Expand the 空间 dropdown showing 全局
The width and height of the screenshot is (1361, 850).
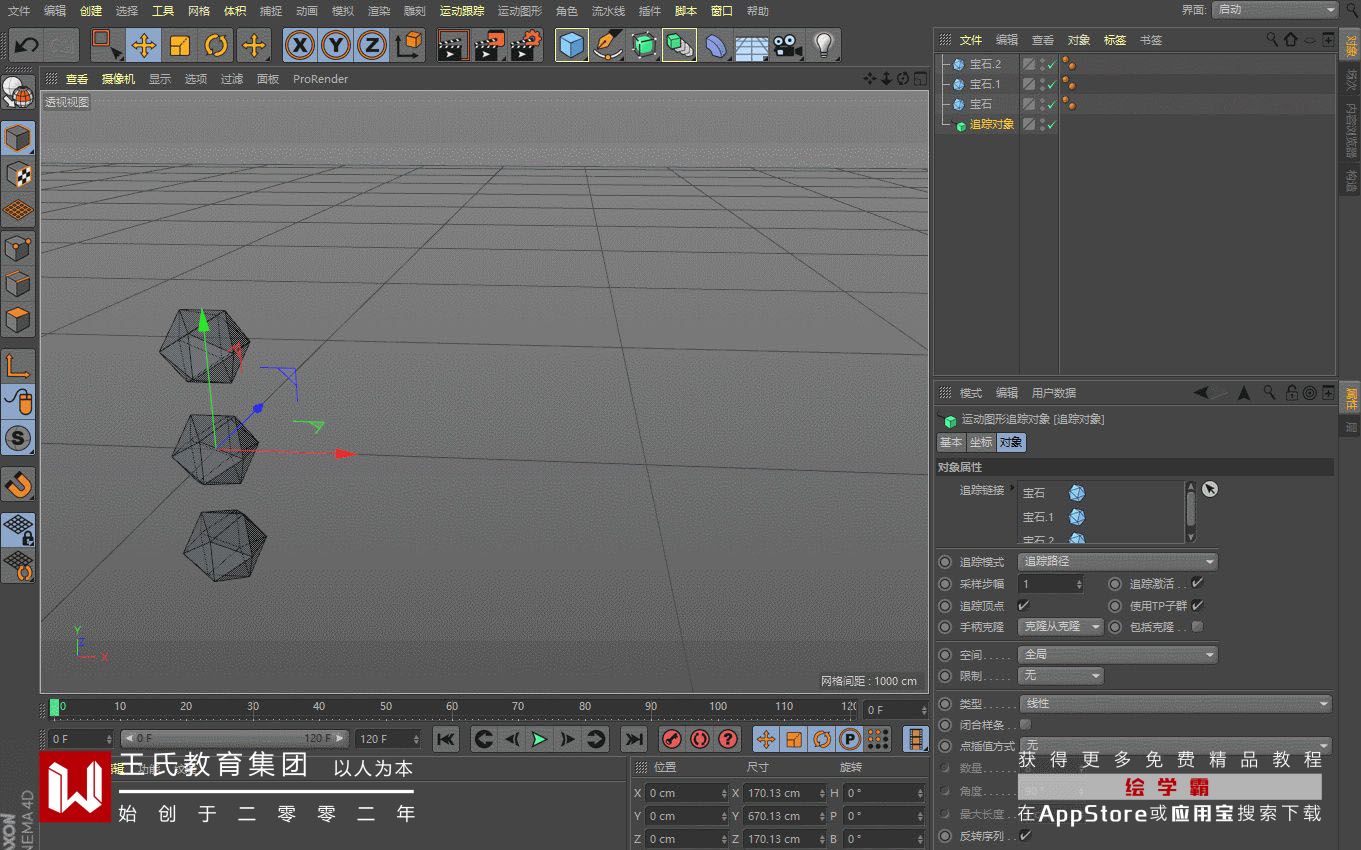(1117, 655)
